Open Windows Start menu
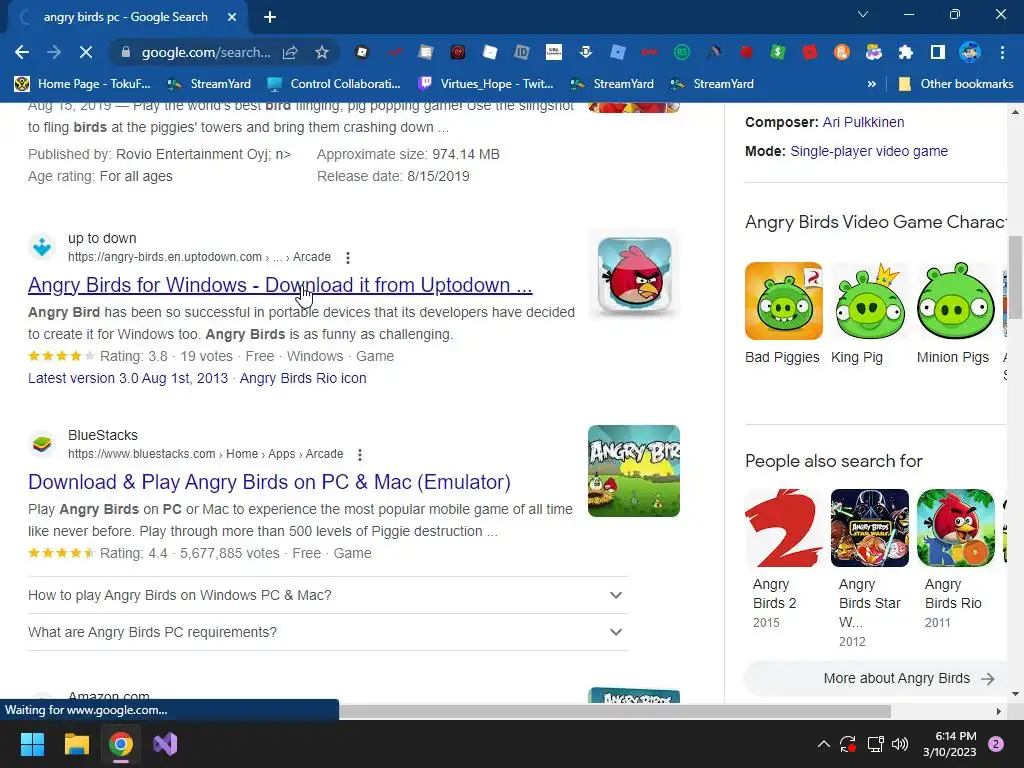The image size is (1024, 768). pos(32,744)
